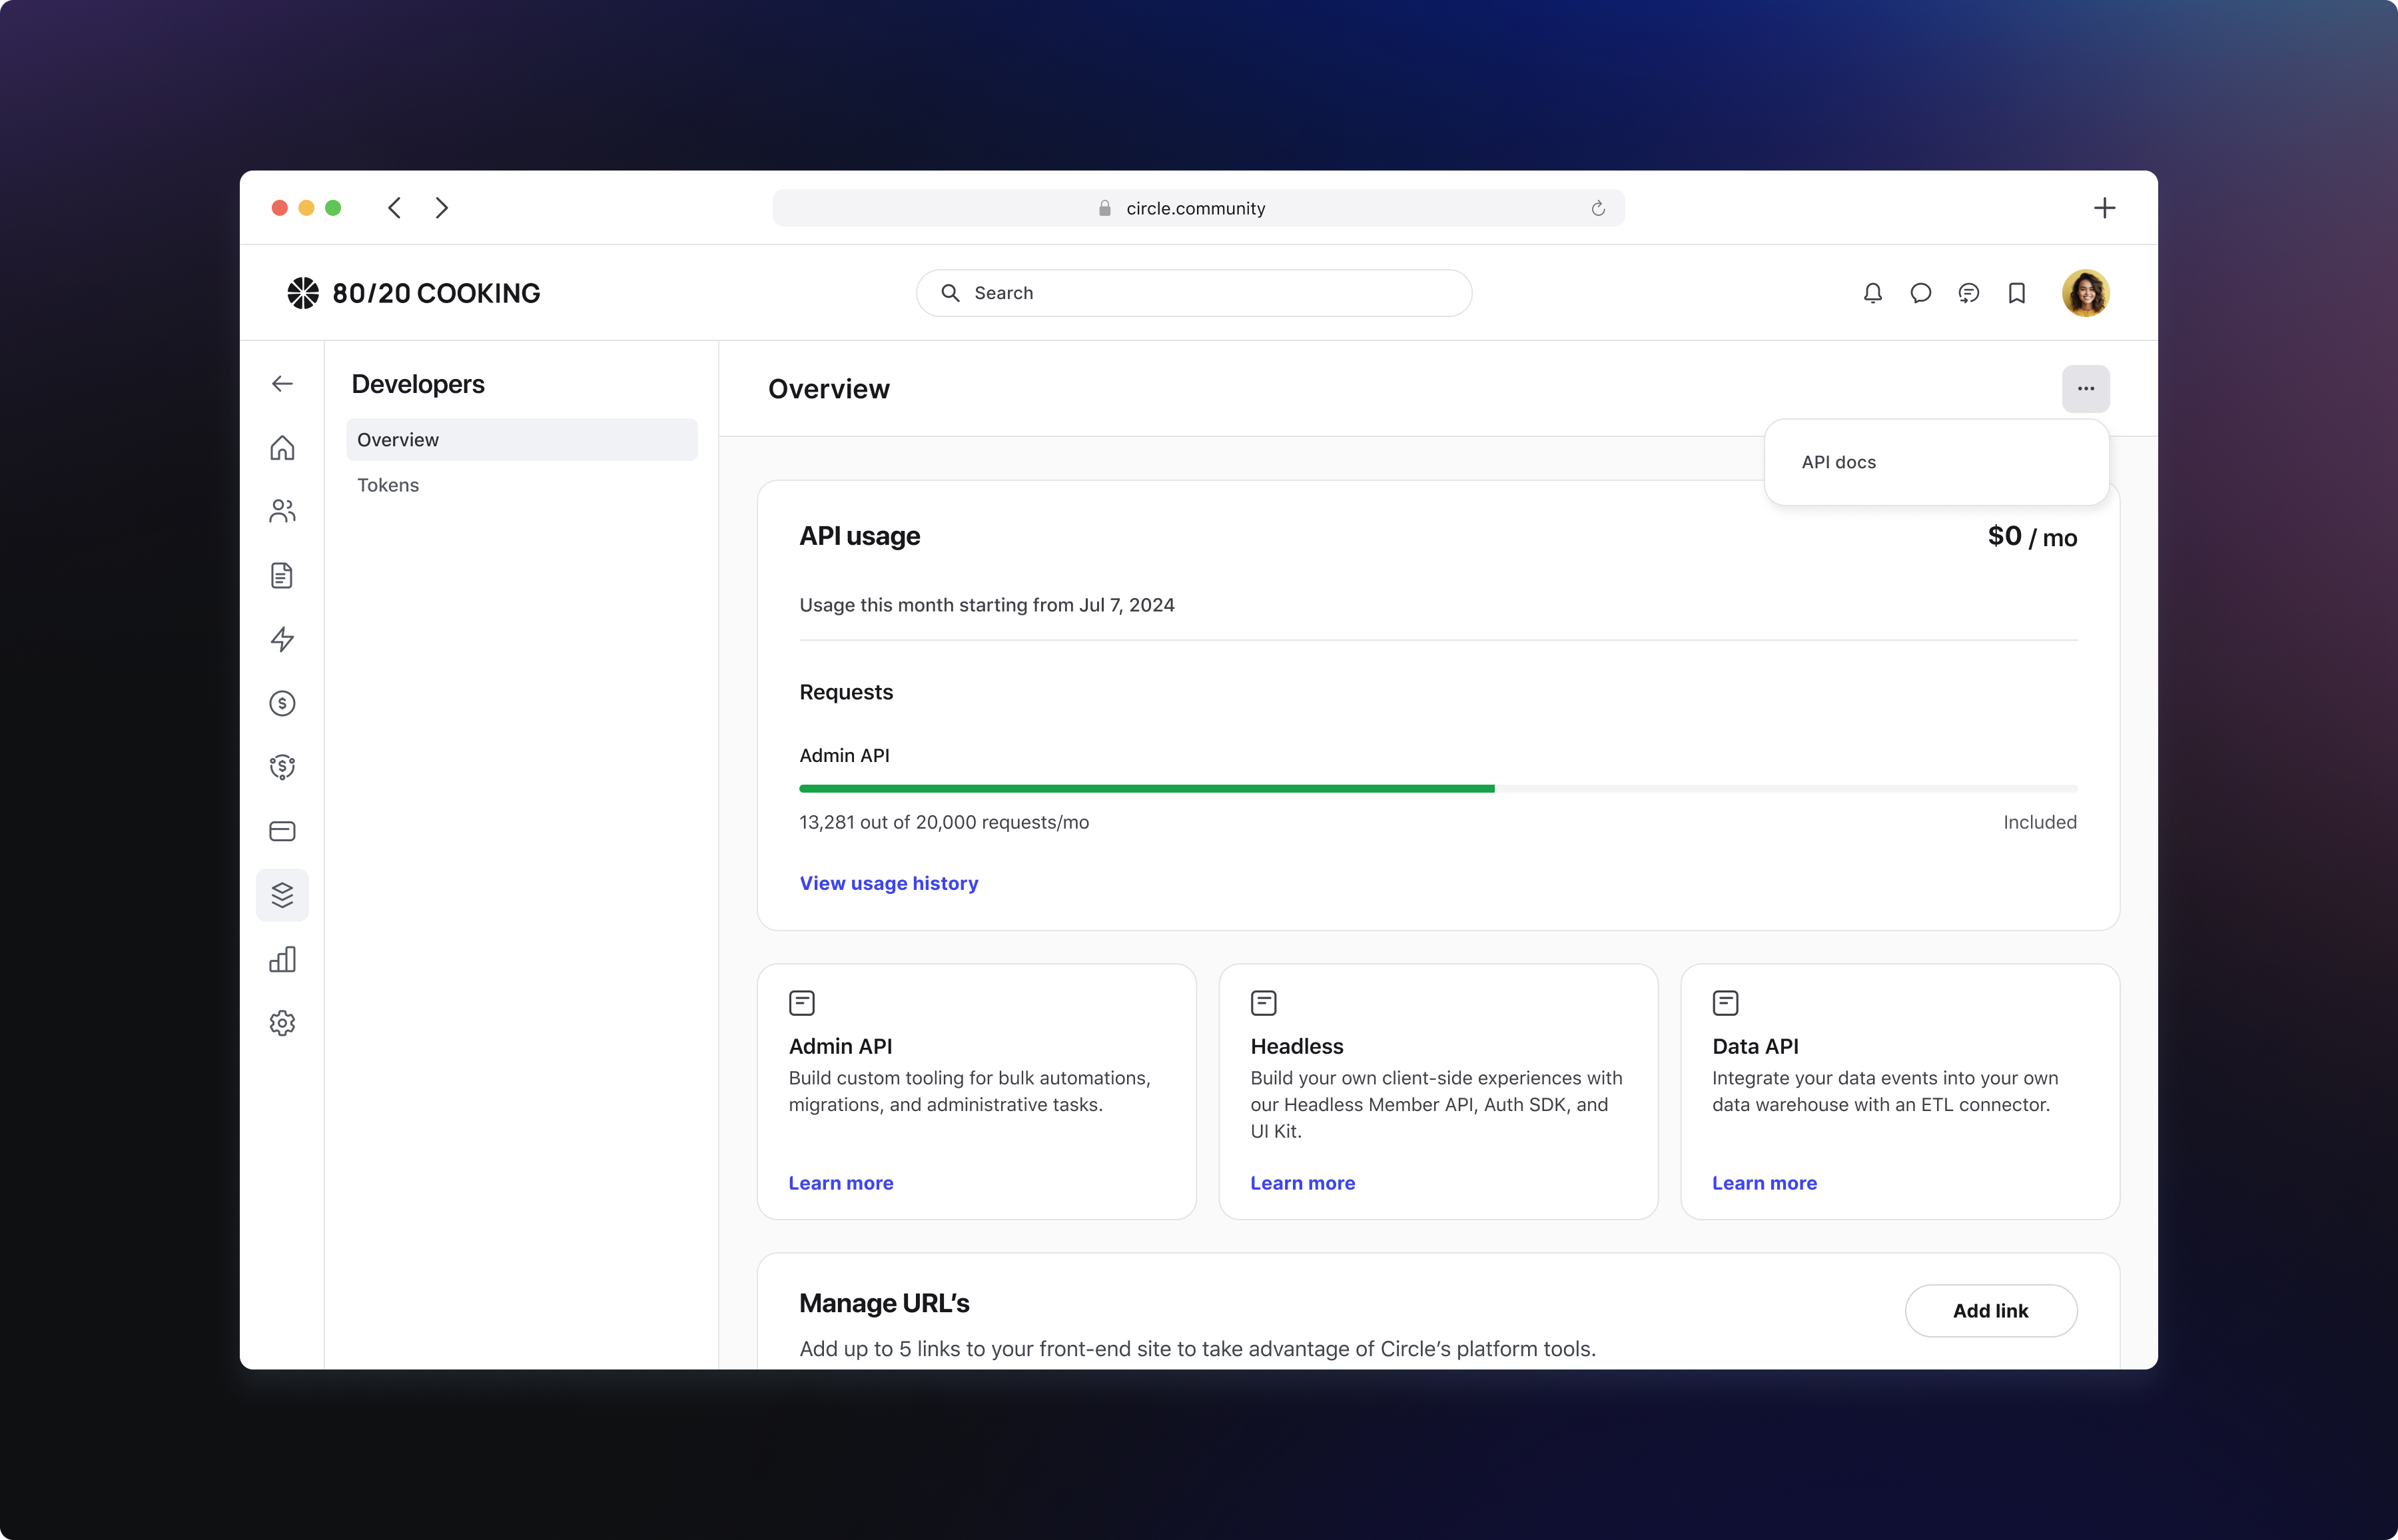This screenshot has width=2398, height=1540.
Task: Click View usage history link
Action: [x=889, y=883]
